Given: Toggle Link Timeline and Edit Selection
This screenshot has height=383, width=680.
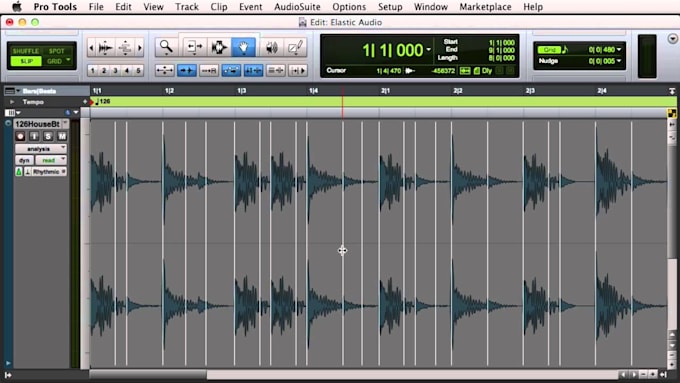Looking at the screenshot, I should (x=253, y=70).
